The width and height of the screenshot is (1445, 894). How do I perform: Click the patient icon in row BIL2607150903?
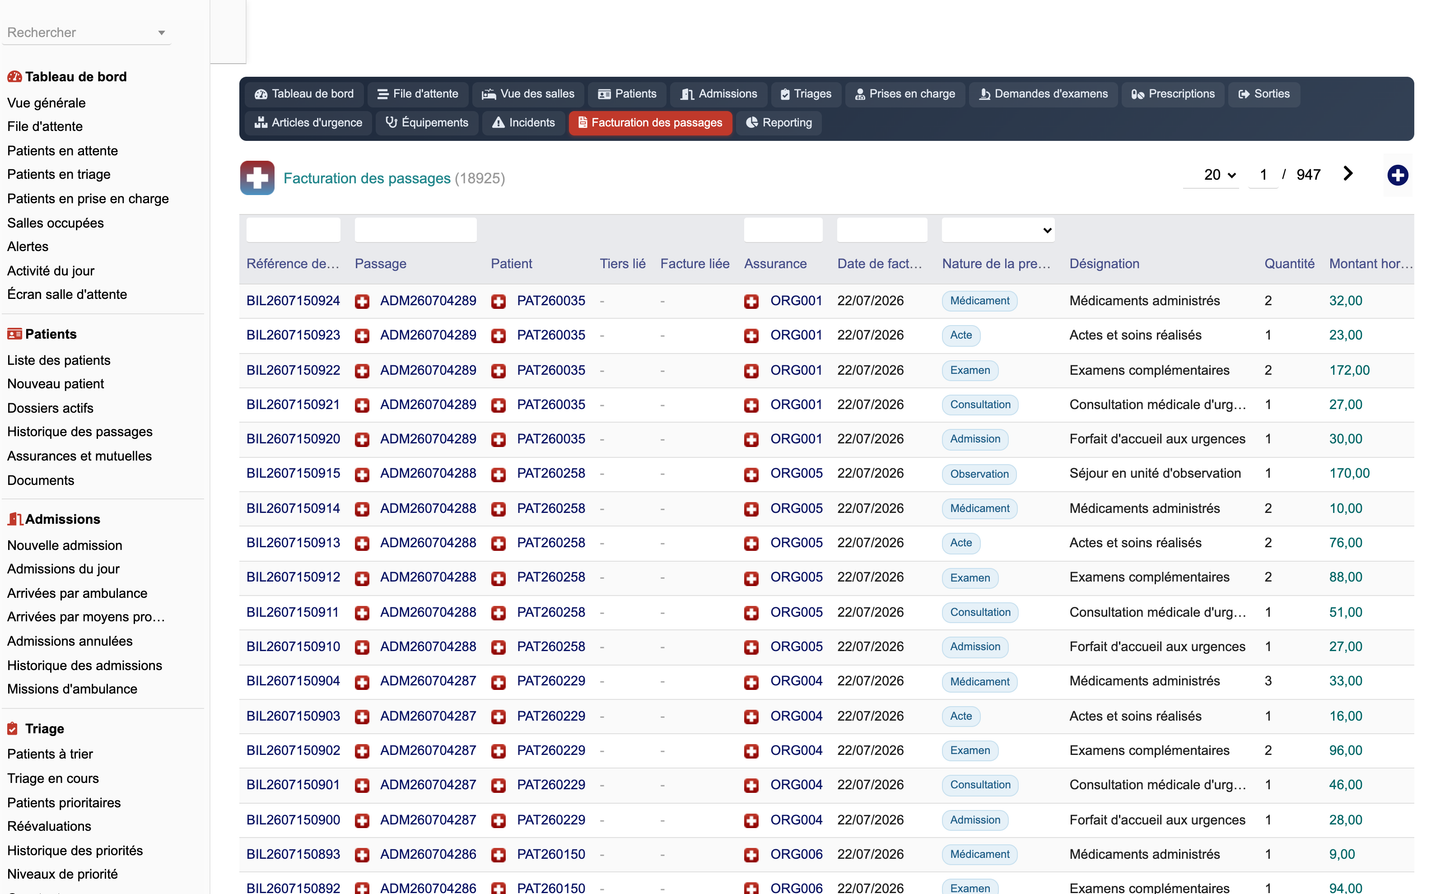click(x=498, y=717)
